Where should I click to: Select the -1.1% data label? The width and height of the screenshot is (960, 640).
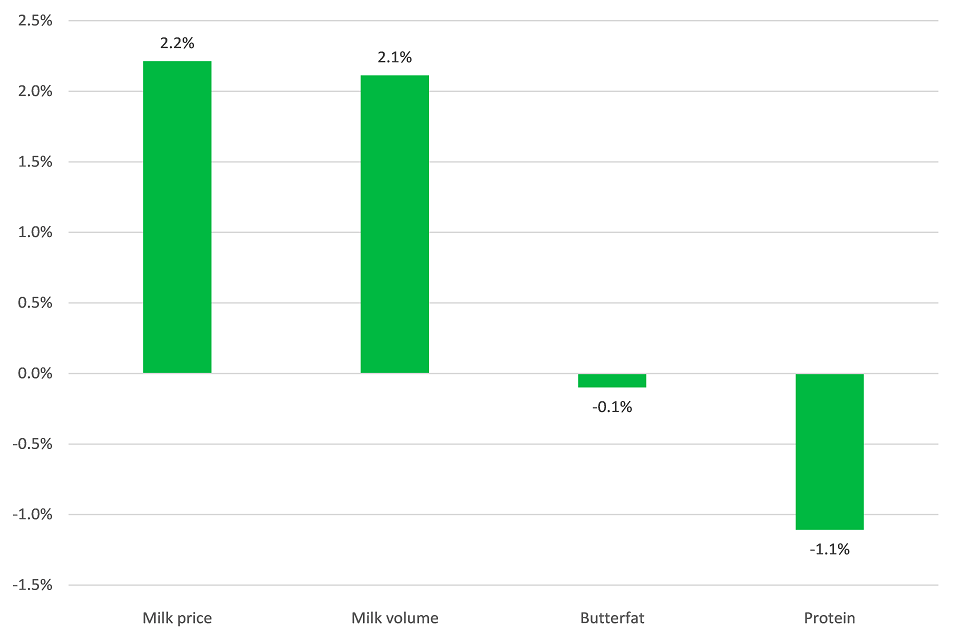(x=829, y=549)
